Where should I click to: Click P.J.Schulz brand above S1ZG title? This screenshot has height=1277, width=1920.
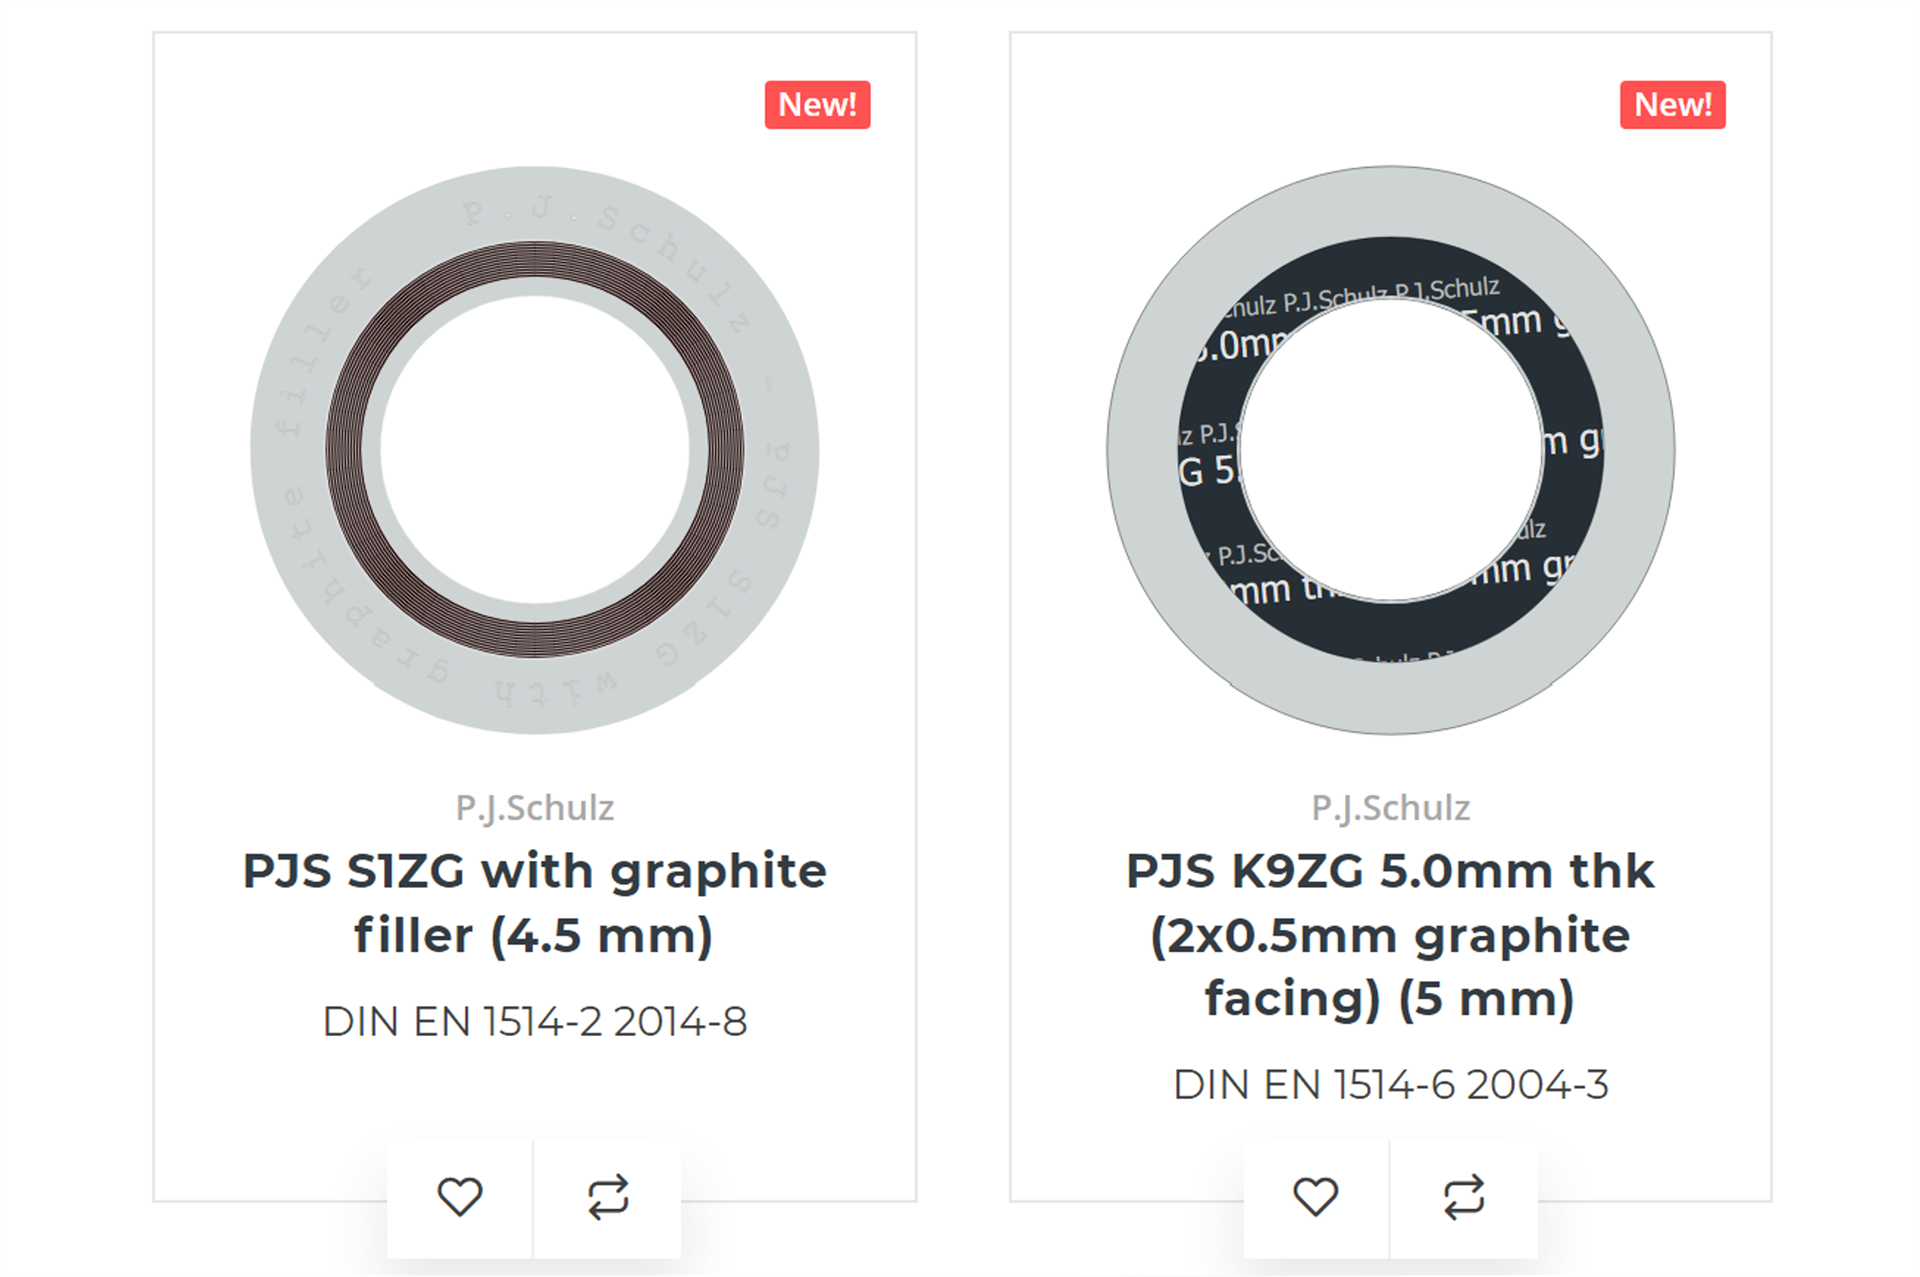click(x=535, y=808)
